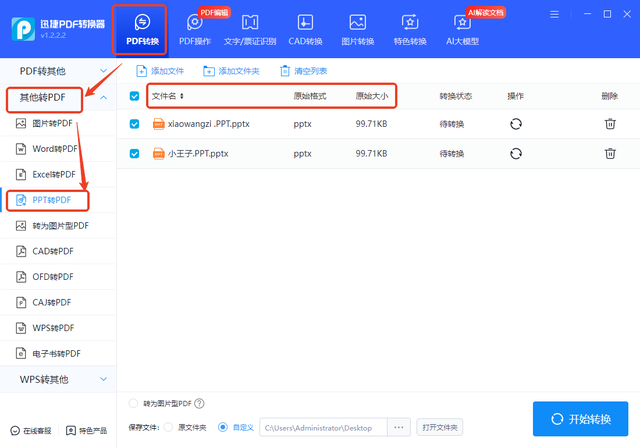
Task: Click 打开文件夹 button
Action: pyautogui.click(x=440, y=428)
